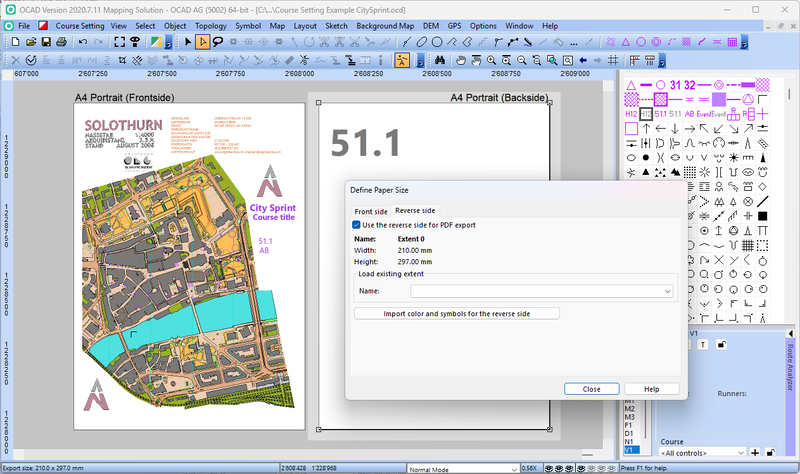Add a control circle from course toolbar

(641, 42)
